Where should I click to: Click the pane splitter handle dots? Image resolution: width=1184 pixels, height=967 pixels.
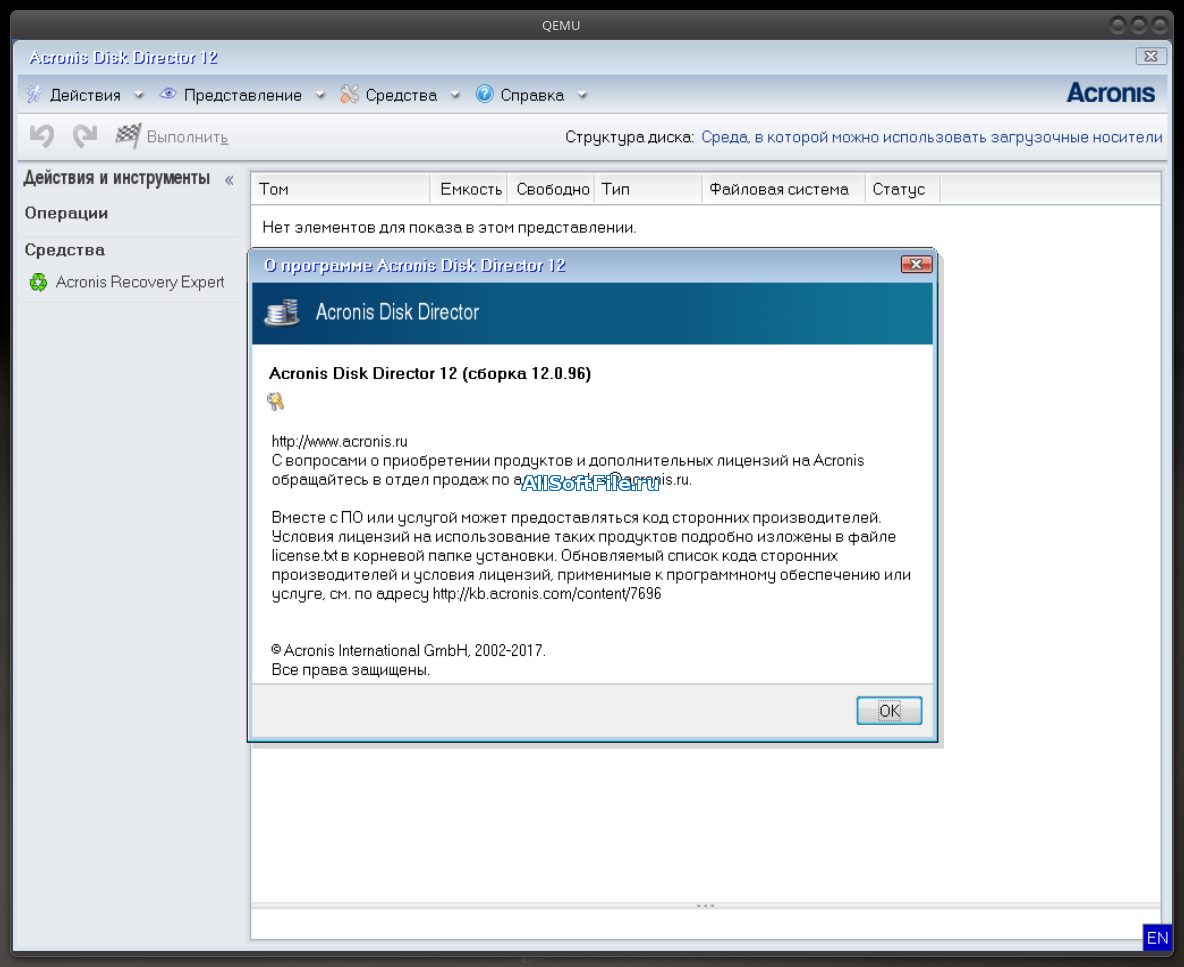[x=705, y=906]
